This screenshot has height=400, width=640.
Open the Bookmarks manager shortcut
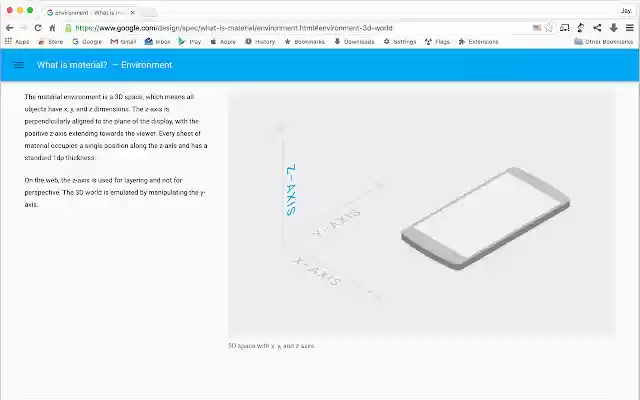[x=304, y=41]
